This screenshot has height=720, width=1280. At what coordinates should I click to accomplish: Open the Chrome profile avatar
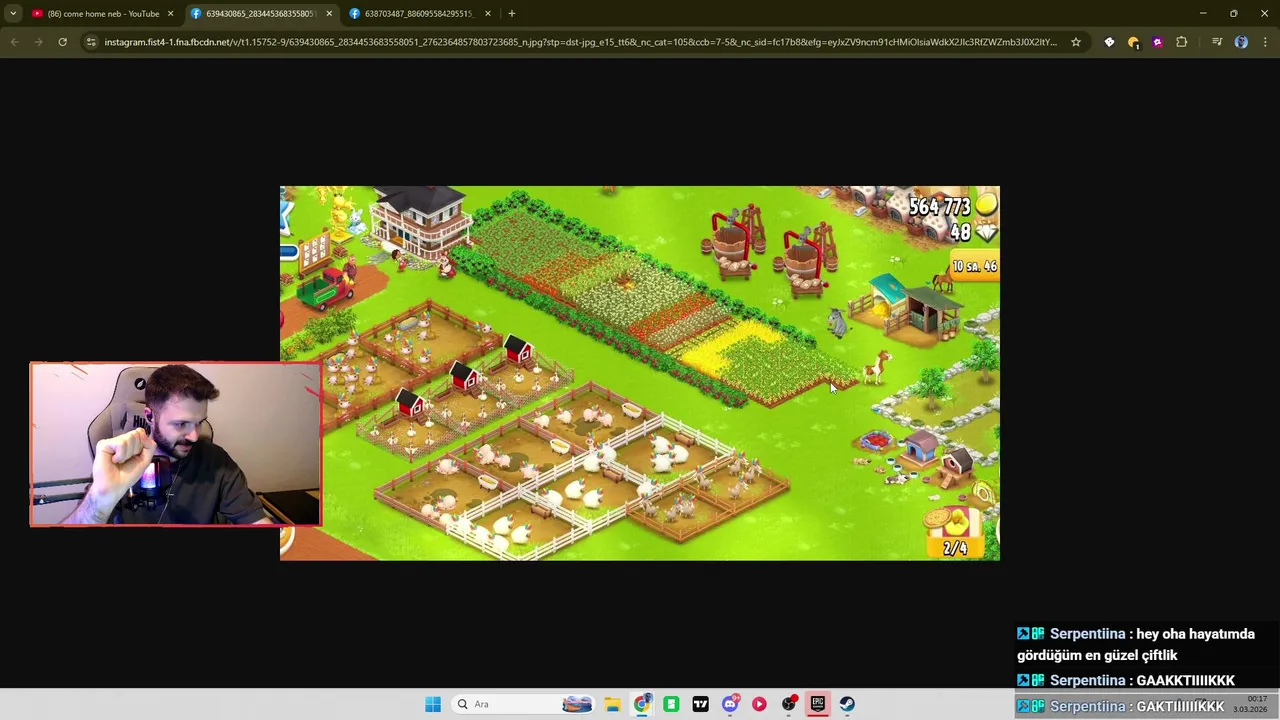click(1241, 42)
